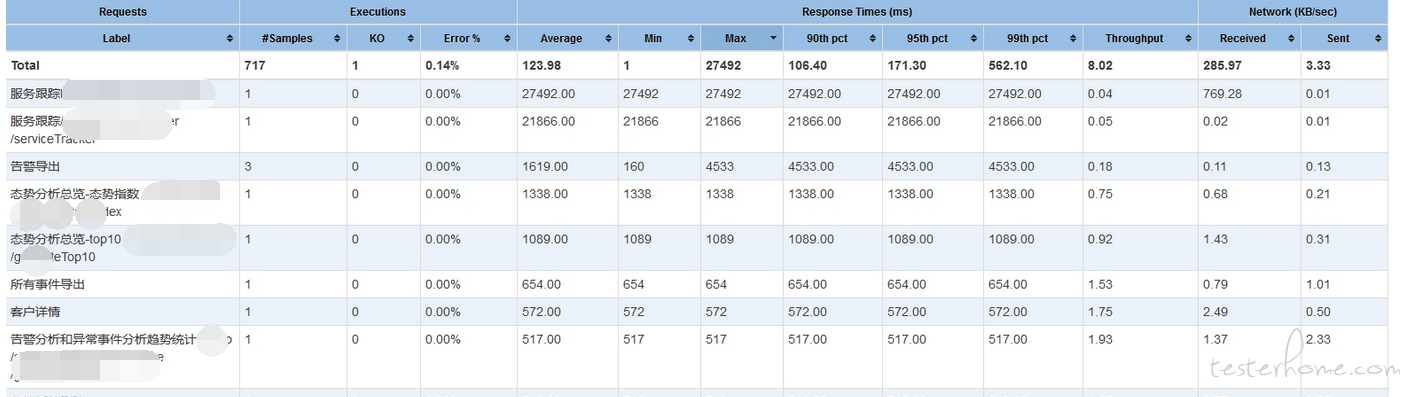Select the received value 769.28
1403x397 pixels.
point(1222,94)
